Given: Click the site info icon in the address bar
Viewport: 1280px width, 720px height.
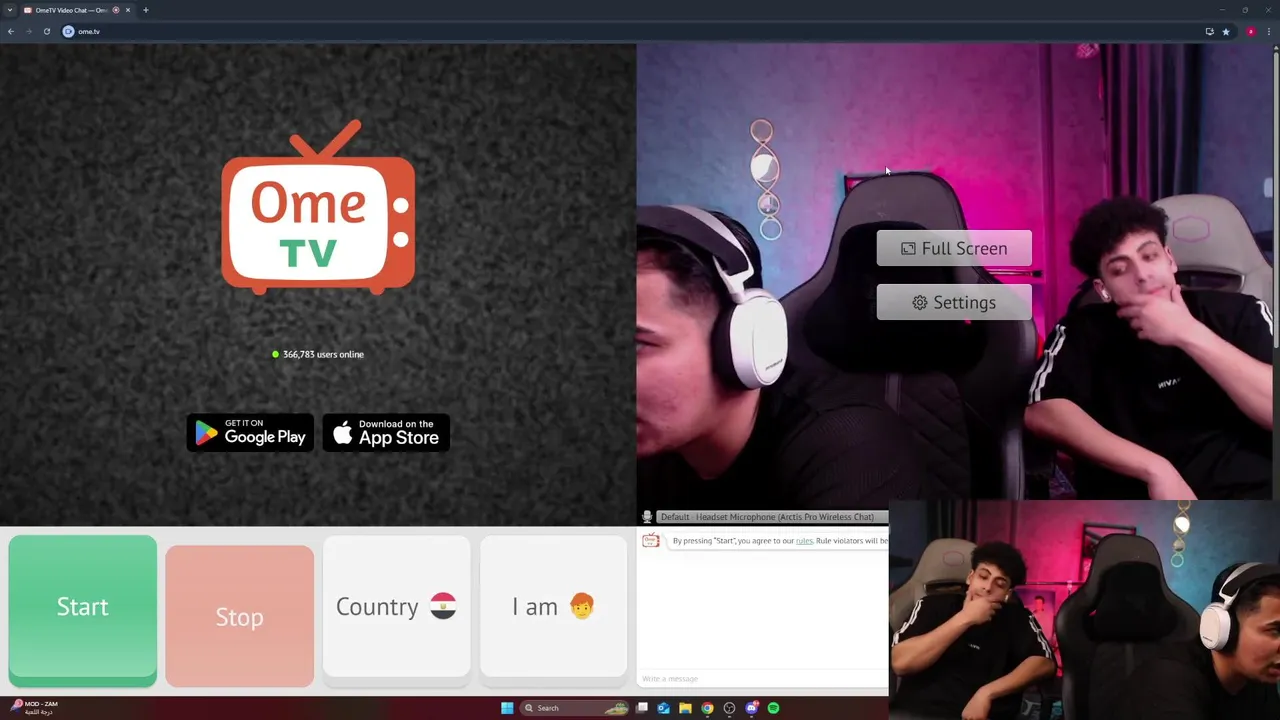Looking at the screenshot, I should coord(69,31).
